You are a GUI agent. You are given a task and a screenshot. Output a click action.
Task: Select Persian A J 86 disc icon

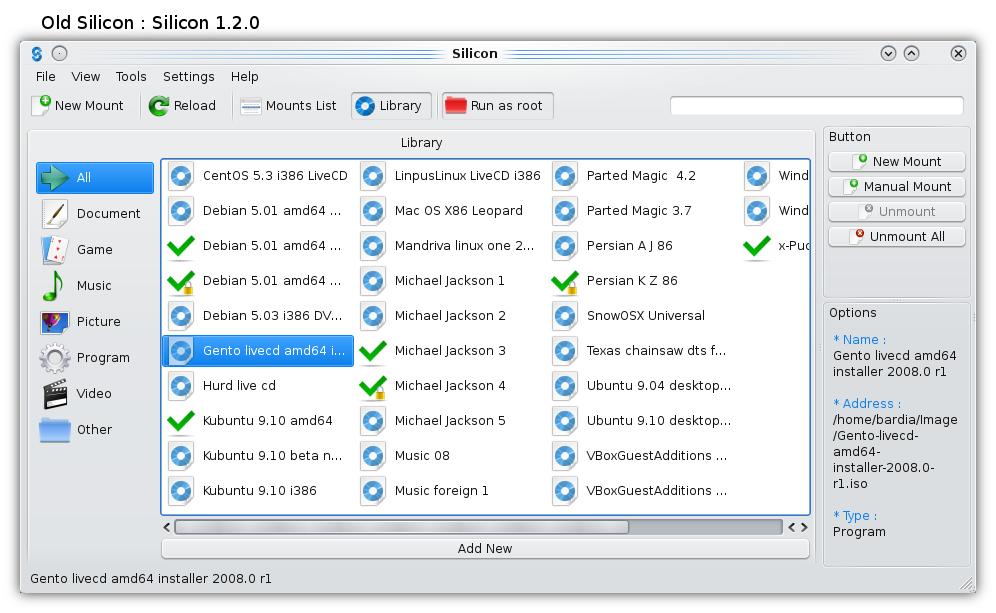[565, 246]
